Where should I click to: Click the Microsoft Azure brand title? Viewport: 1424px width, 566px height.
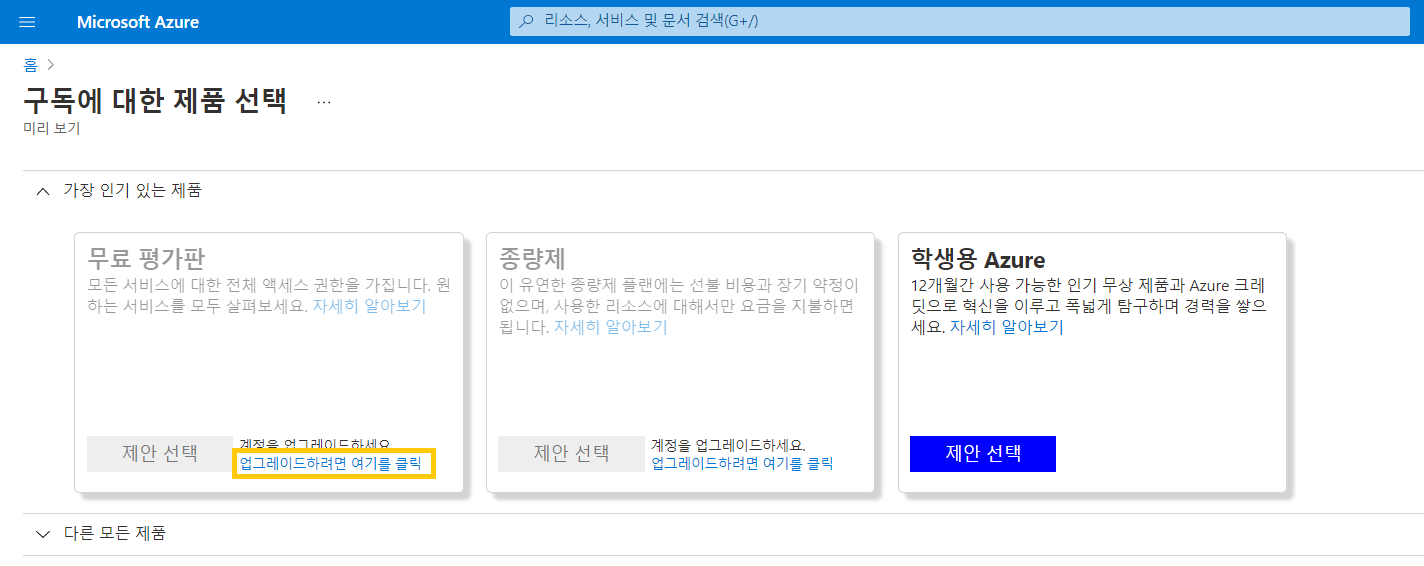(138, 22)
